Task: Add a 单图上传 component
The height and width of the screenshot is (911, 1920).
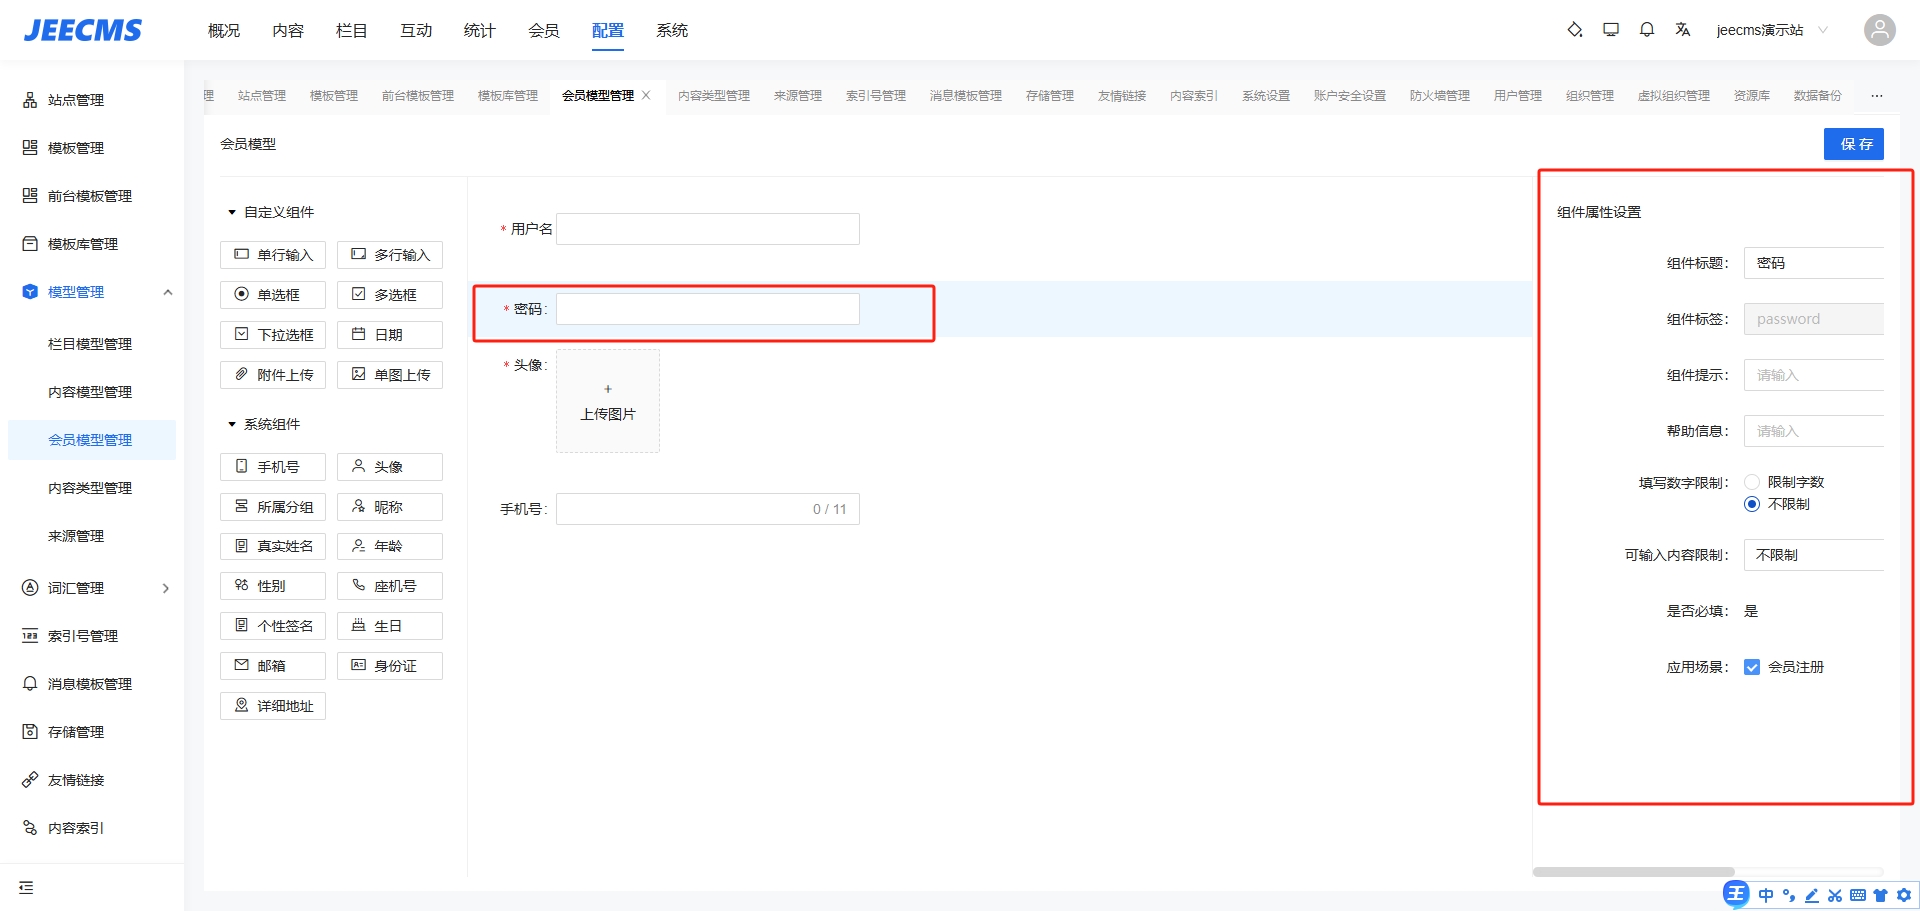Action: [x=390, y=375]
